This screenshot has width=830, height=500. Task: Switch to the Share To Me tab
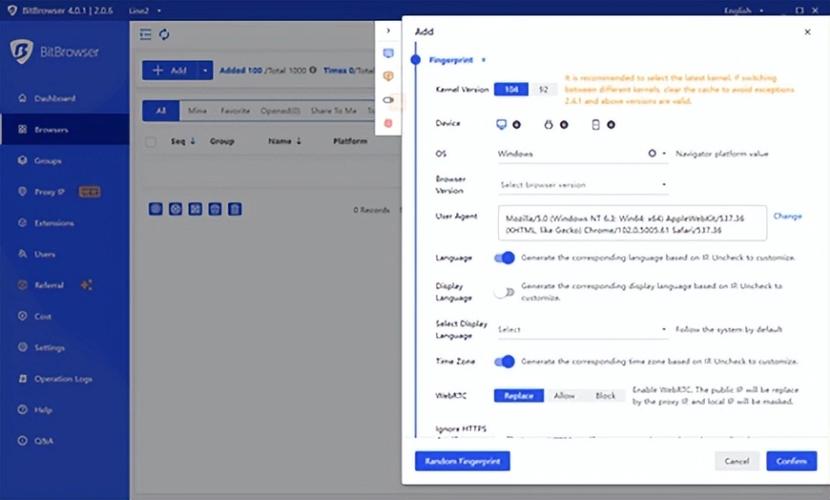click(x=333, y=111)
